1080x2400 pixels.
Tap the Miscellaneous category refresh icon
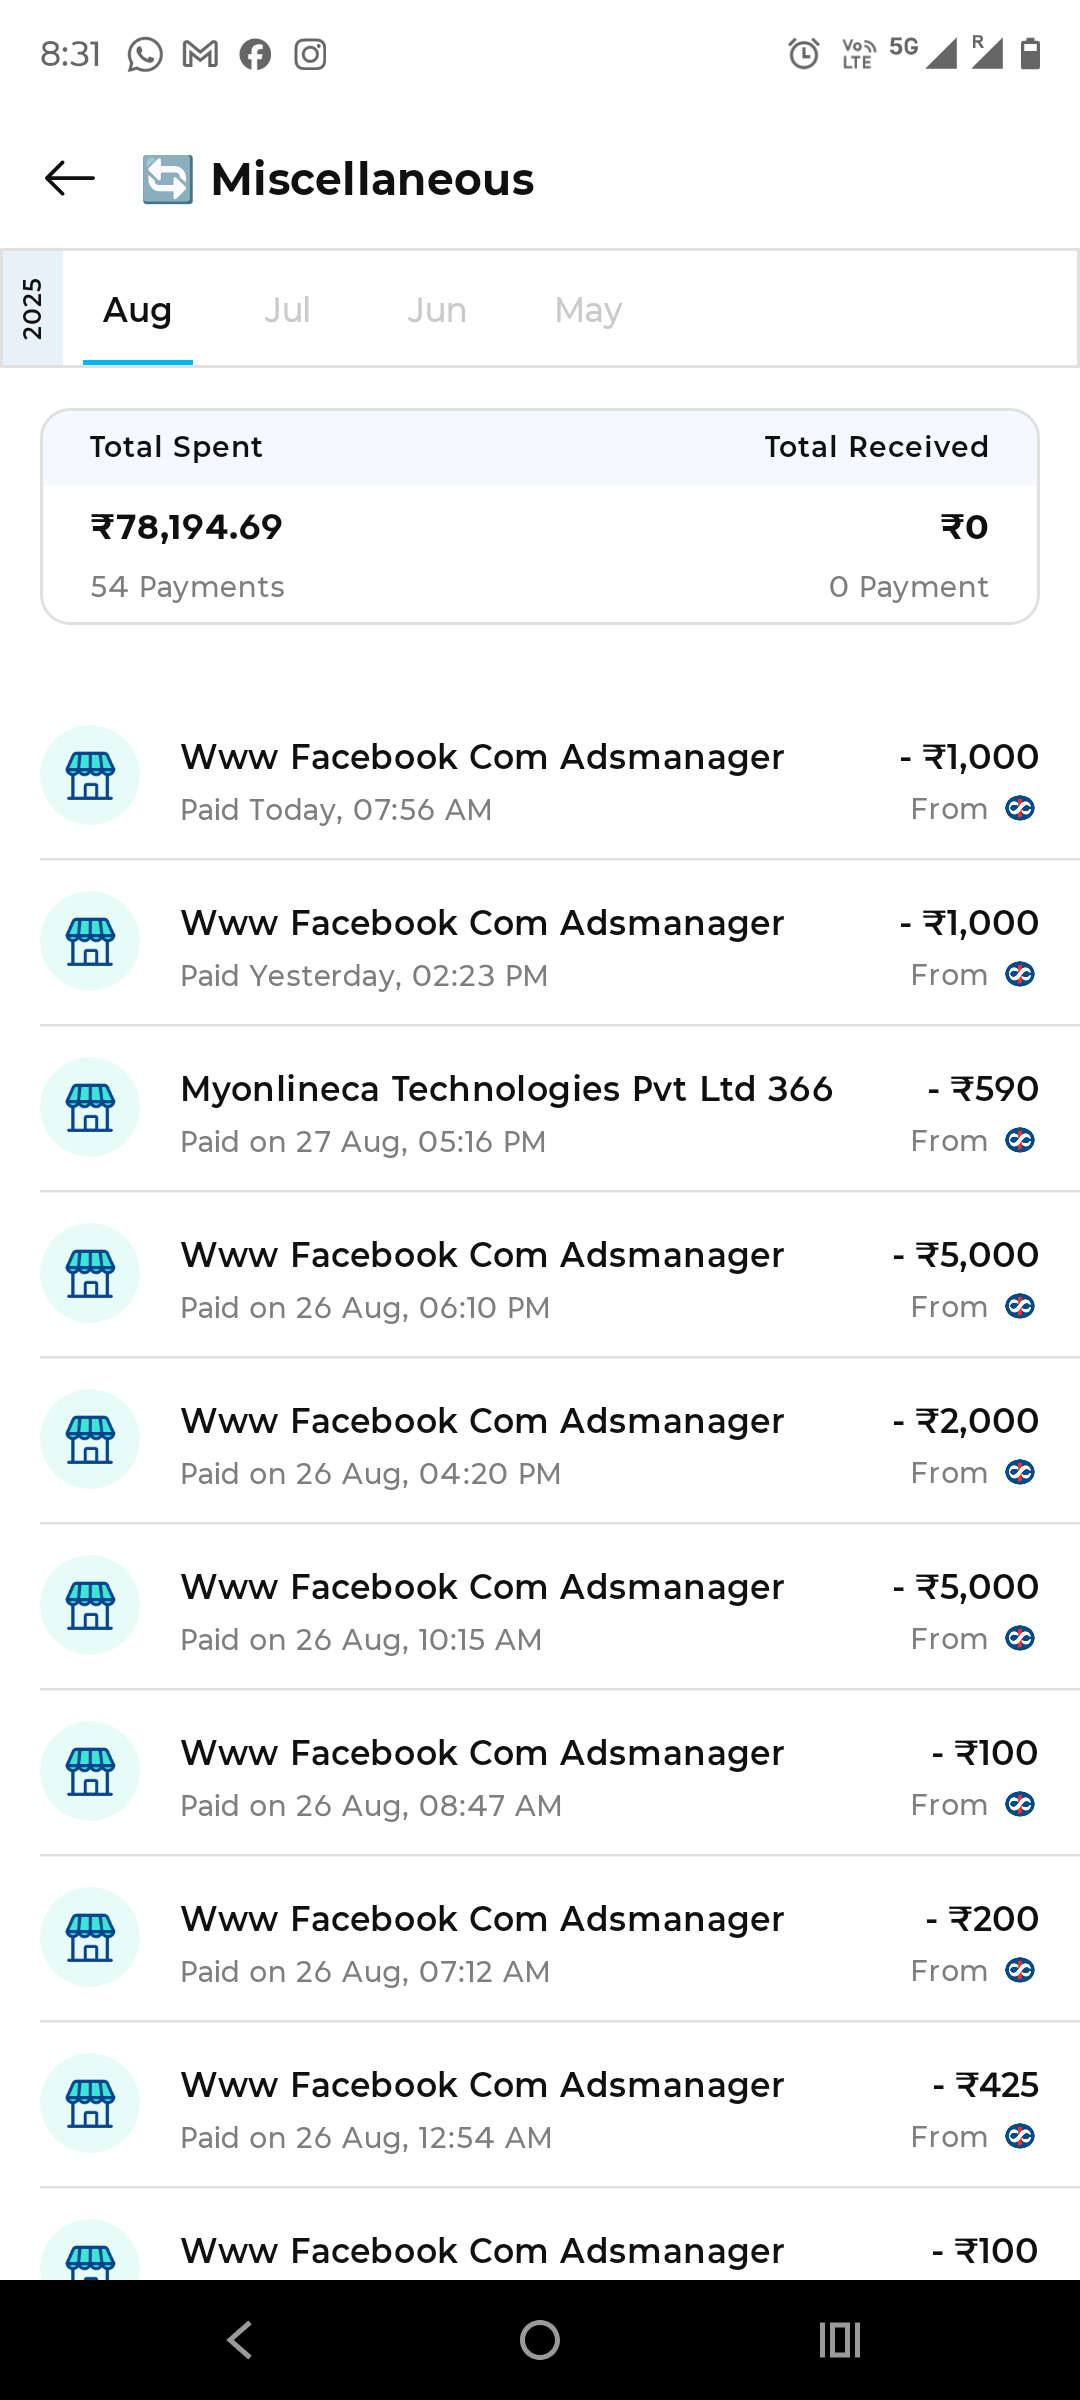coord(167,180)
